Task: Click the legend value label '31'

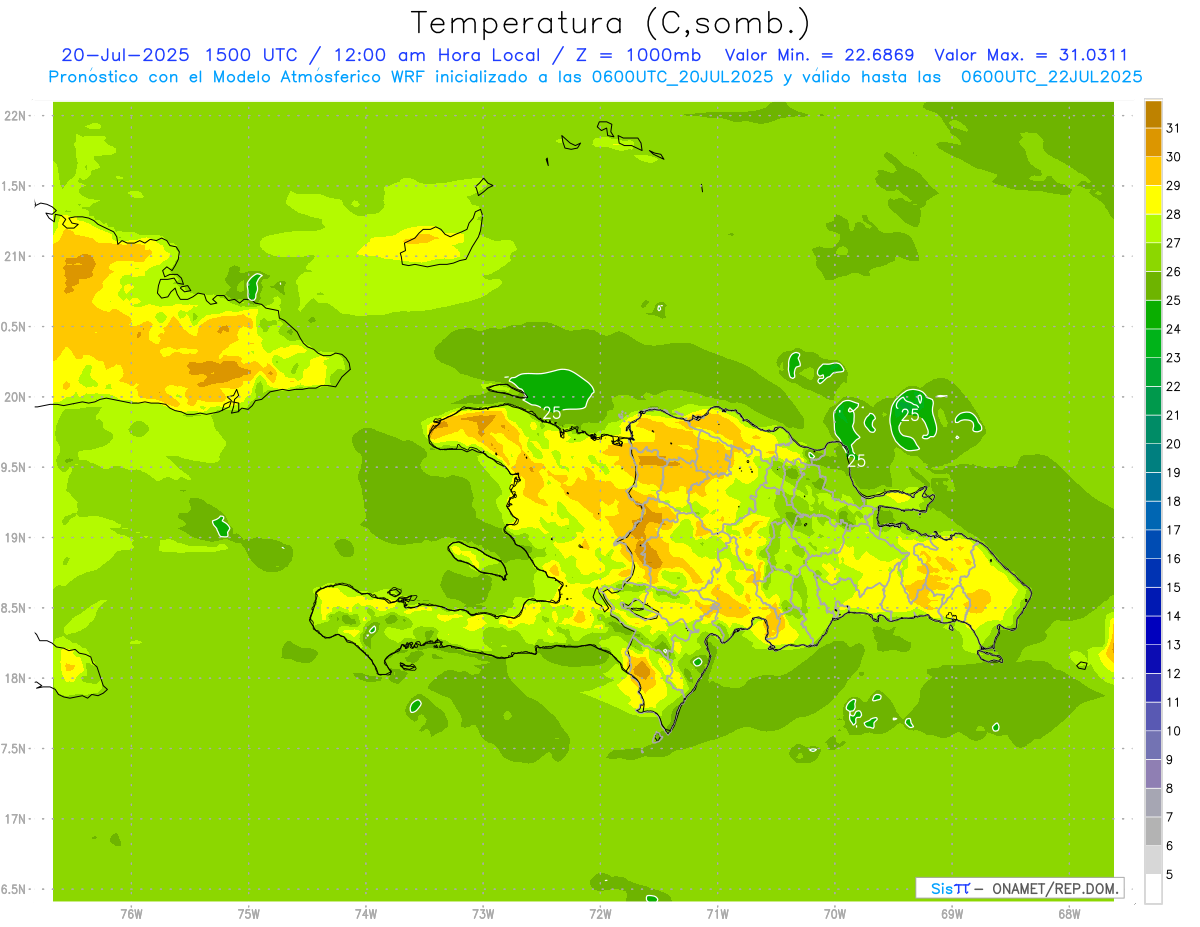Action: point(1174,128)
